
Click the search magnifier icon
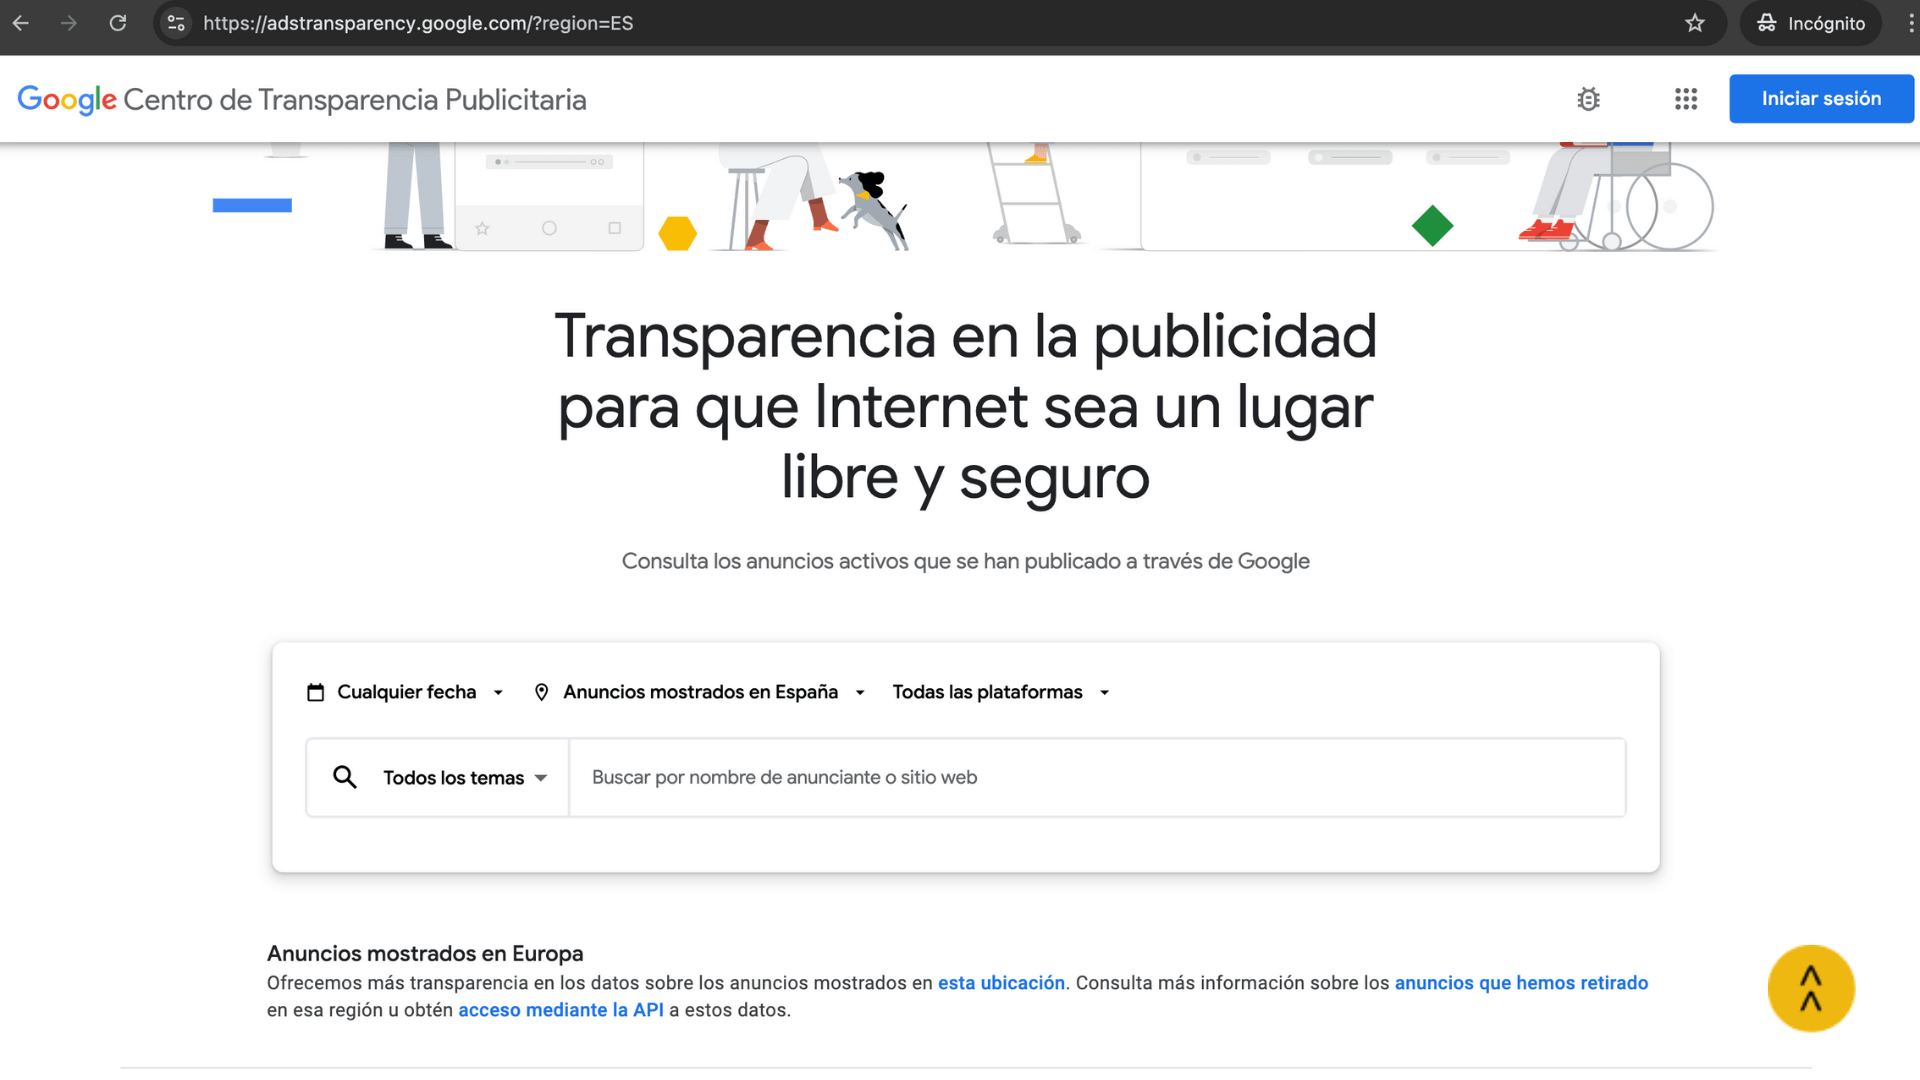pos(345,777)
